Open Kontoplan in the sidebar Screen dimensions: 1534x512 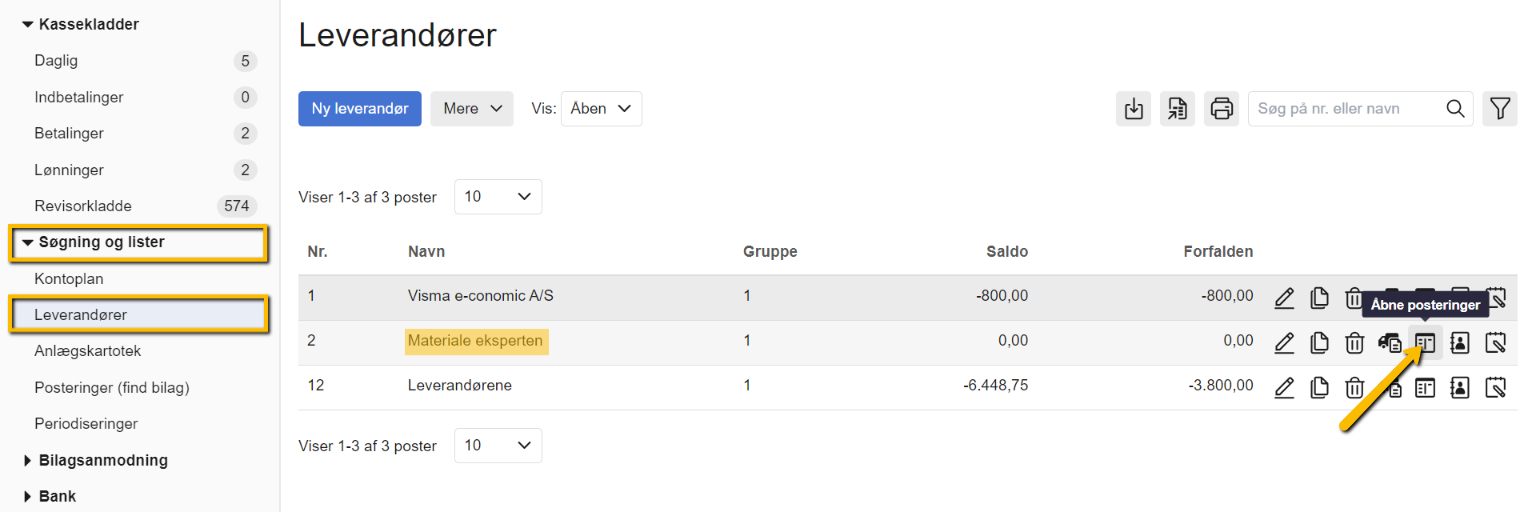pyautogui.click(x=69, y=279)
